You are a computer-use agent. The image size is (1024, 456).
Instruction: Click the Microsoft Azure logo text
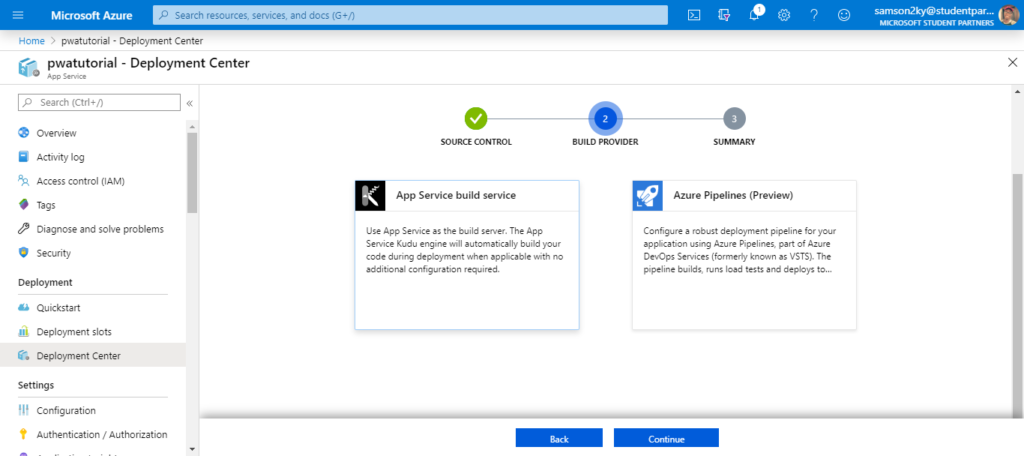pos(91,15)
